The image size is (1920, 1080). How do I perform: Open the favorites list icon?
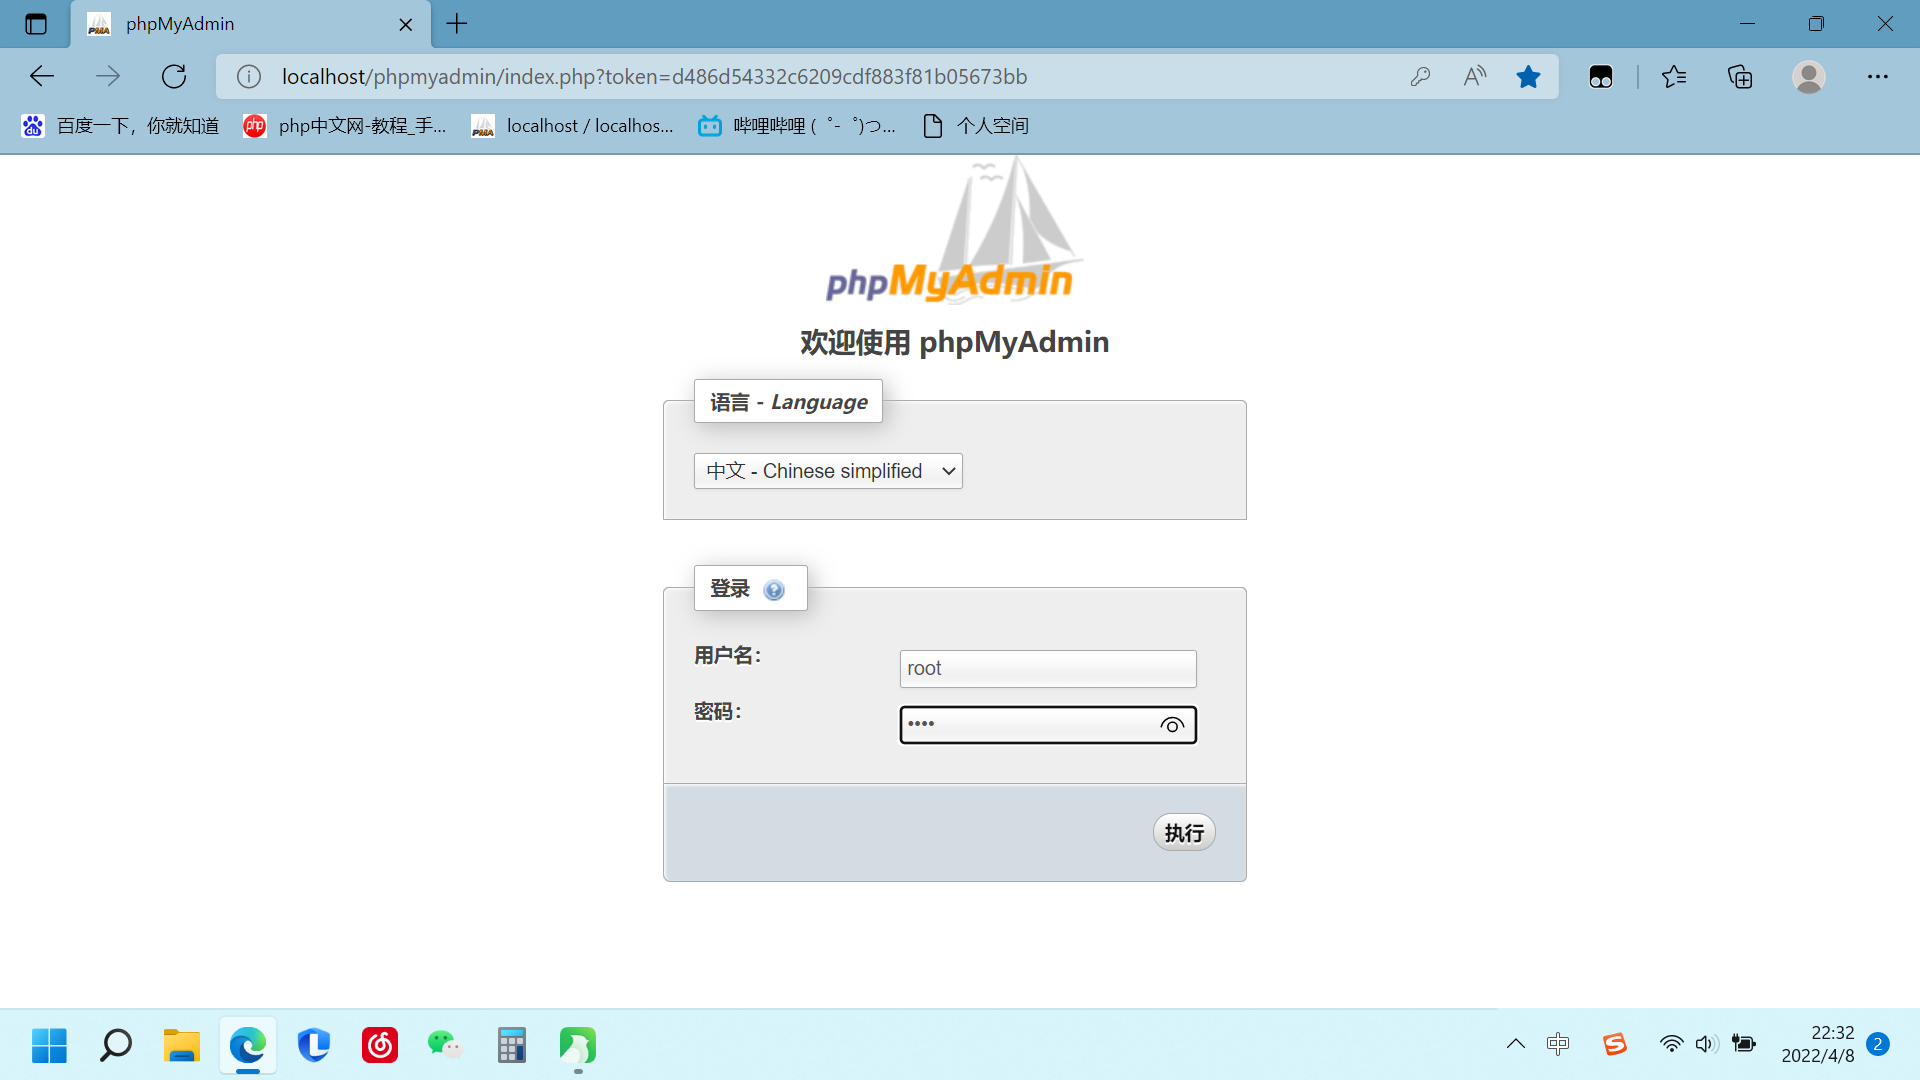[x=1674, y=77]
